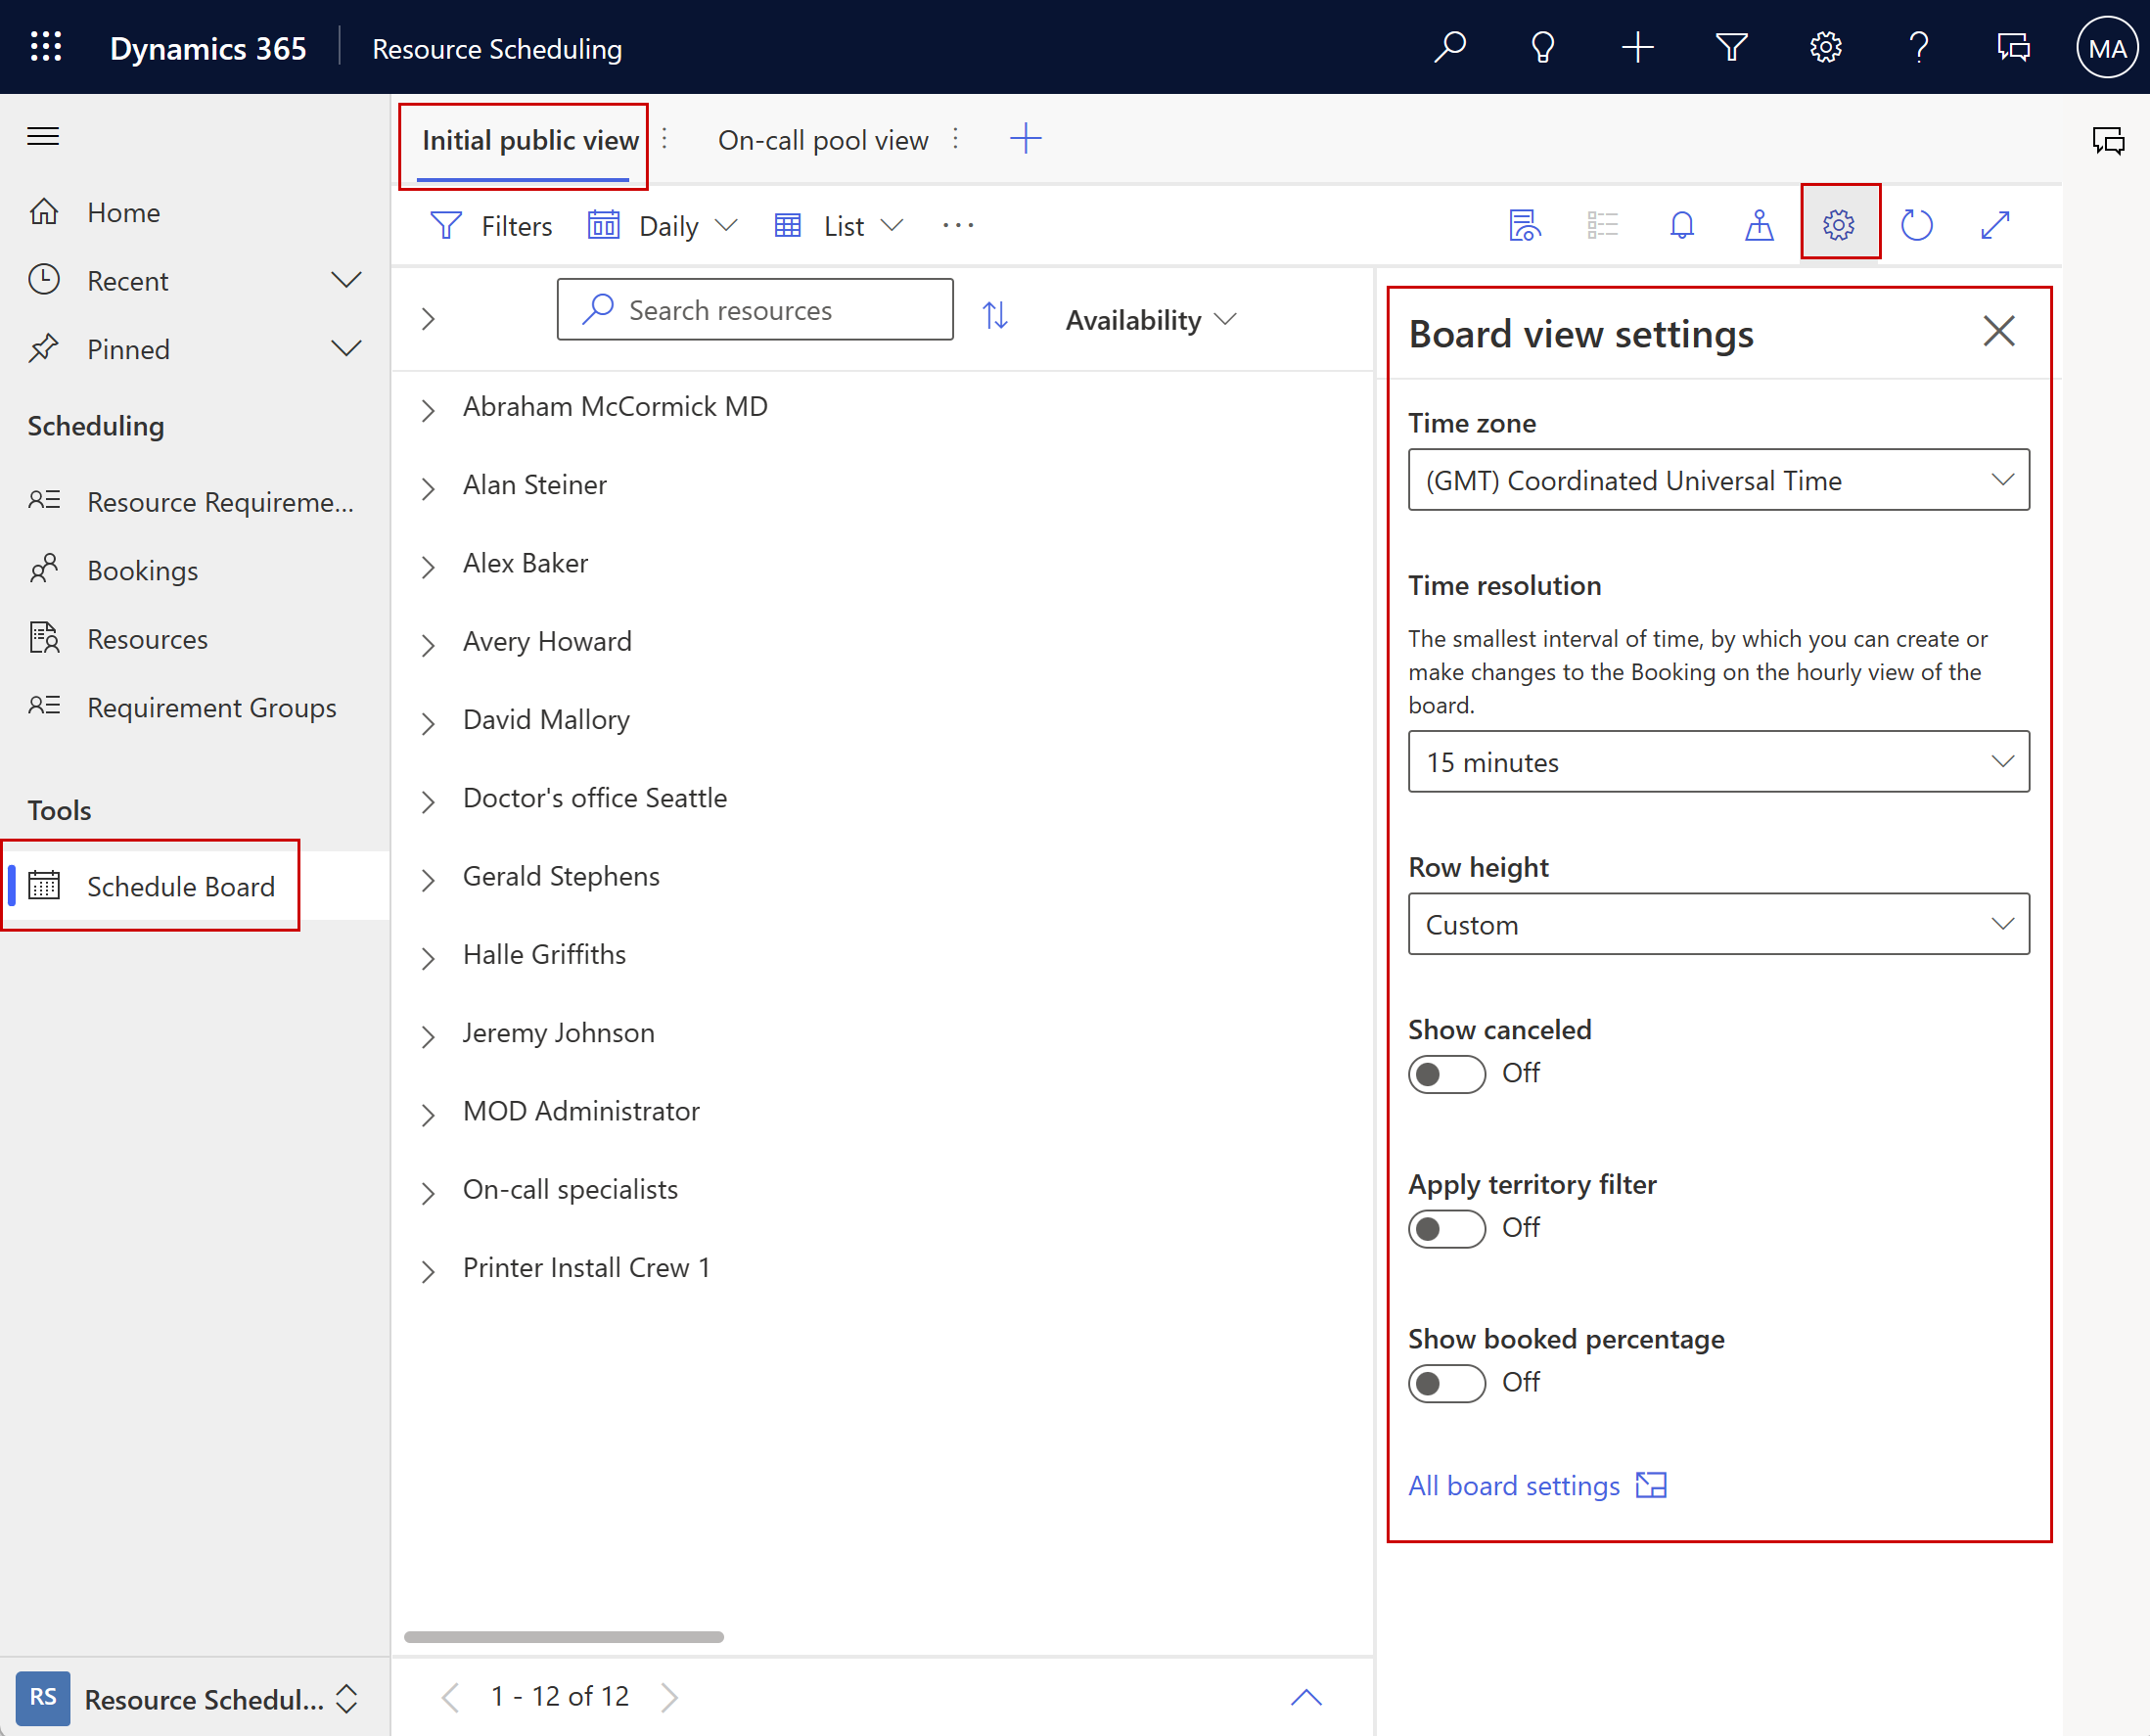Image resolution: width=2150 pixels, height=1736 pixels.
Task: Click add new schedule board tab
Action: (x=1024, y=138)
